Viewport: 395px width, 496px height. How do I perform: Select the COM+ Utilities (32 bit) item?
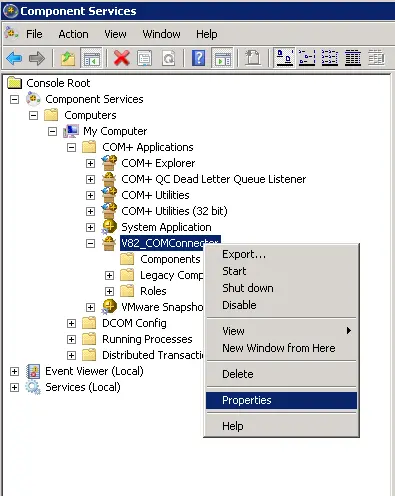(174, 211)
